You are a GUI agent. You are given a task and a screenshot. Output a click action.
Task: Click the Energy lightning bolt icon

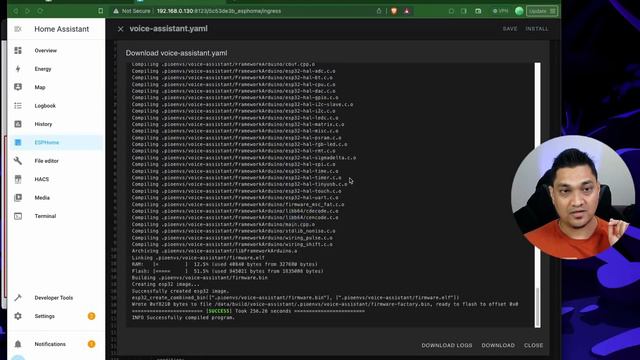click(x=18, y=69)
